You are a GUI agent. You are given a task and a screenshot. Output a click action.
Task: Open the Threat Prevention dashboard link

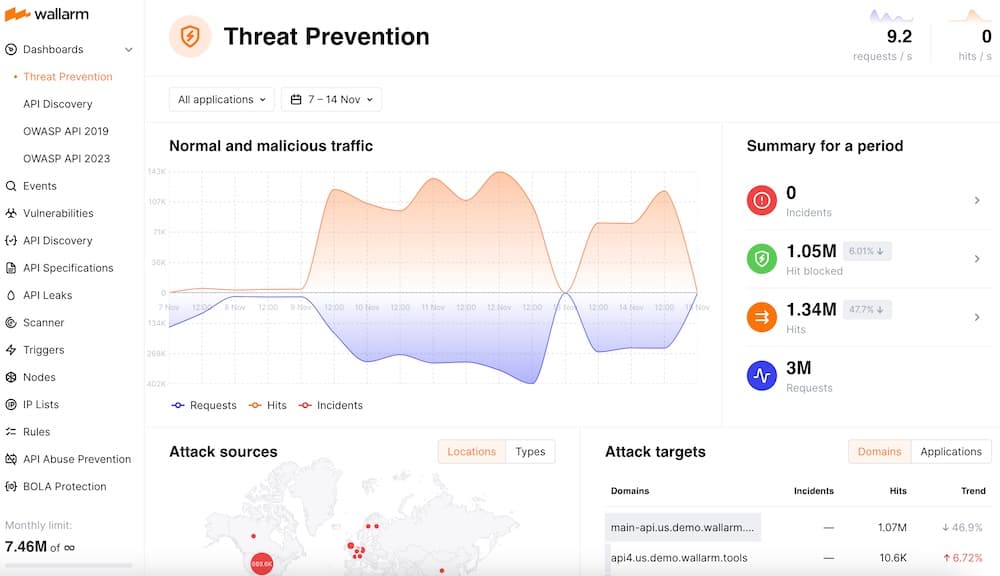(x=69, y=76)
